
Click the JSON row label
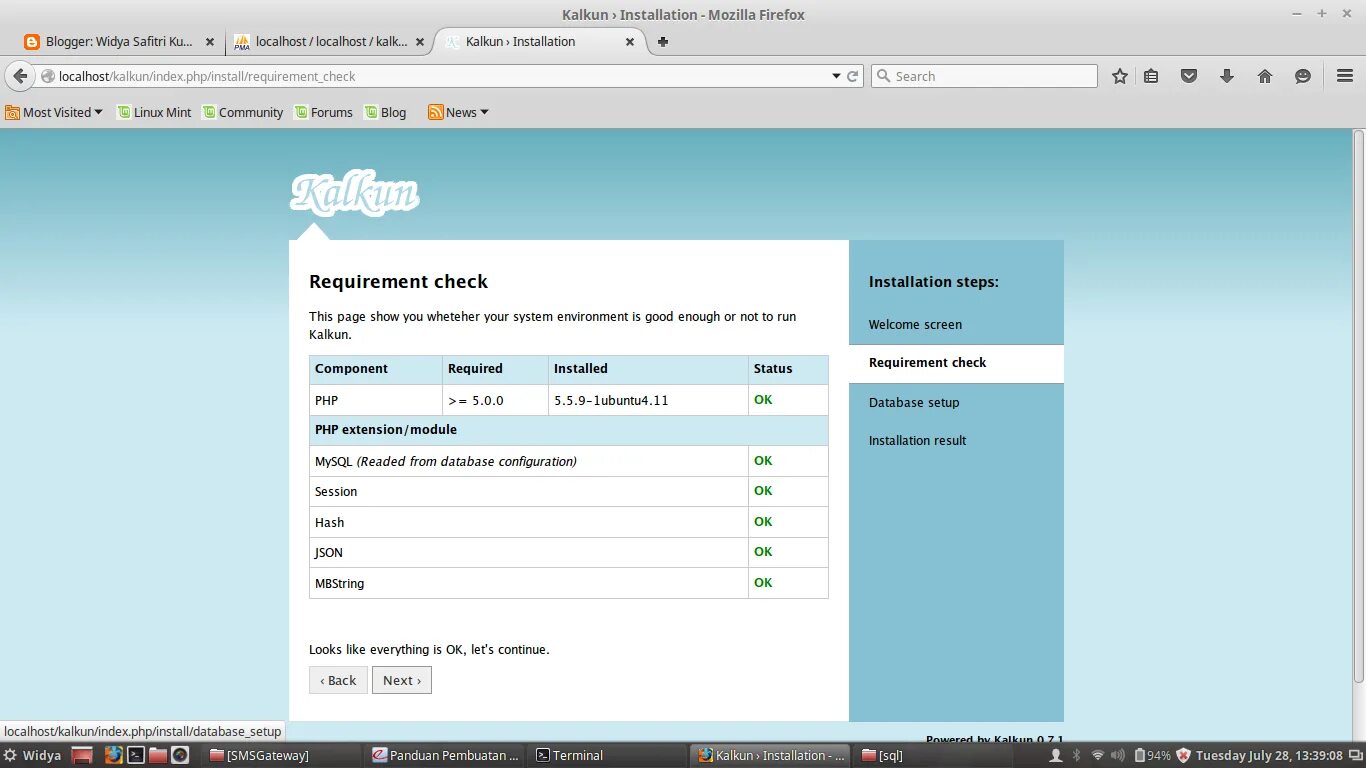click(x=329, y=552)
